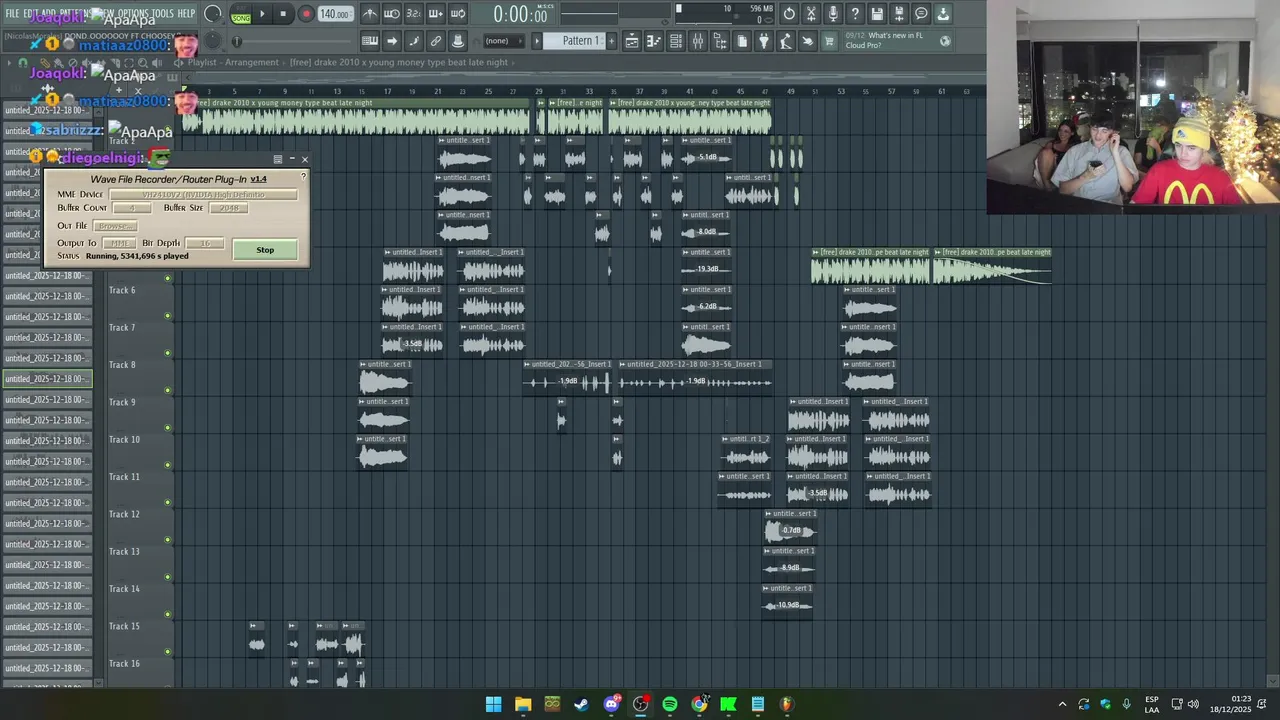Viewport: 1280px width, 720px height.
Task: Open the project picker (copy pages) icon
Action: (x=742, y=41)
